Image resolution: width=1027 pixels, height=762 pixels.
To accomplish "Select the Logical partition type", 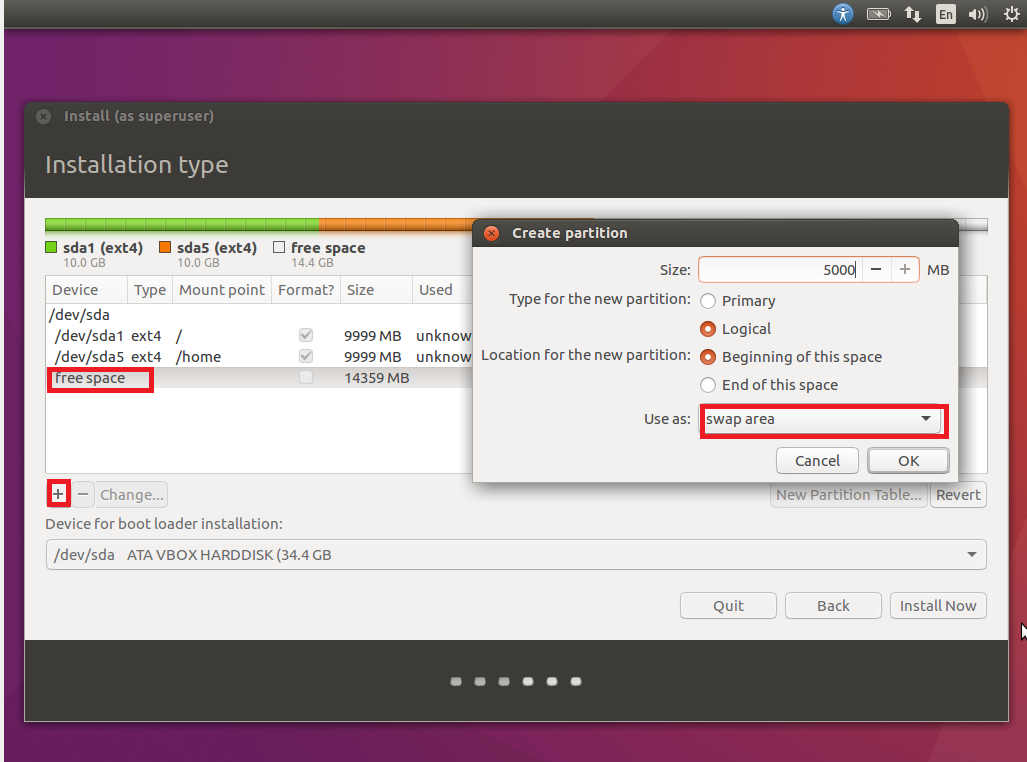I will click(x=709, y=329).
